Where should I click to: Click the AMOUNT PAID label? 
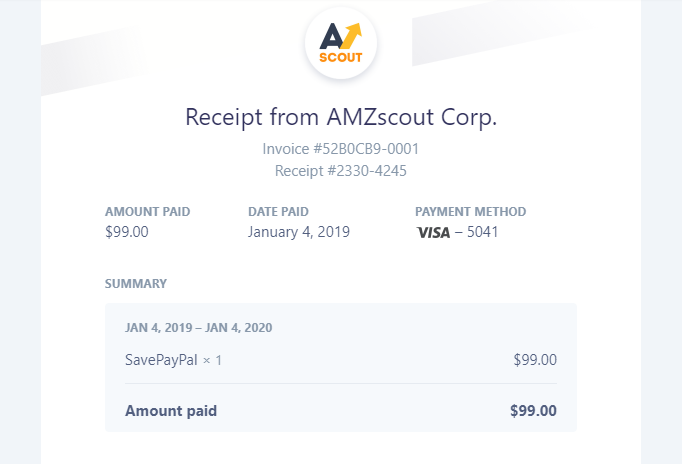[x=147, y=212]
